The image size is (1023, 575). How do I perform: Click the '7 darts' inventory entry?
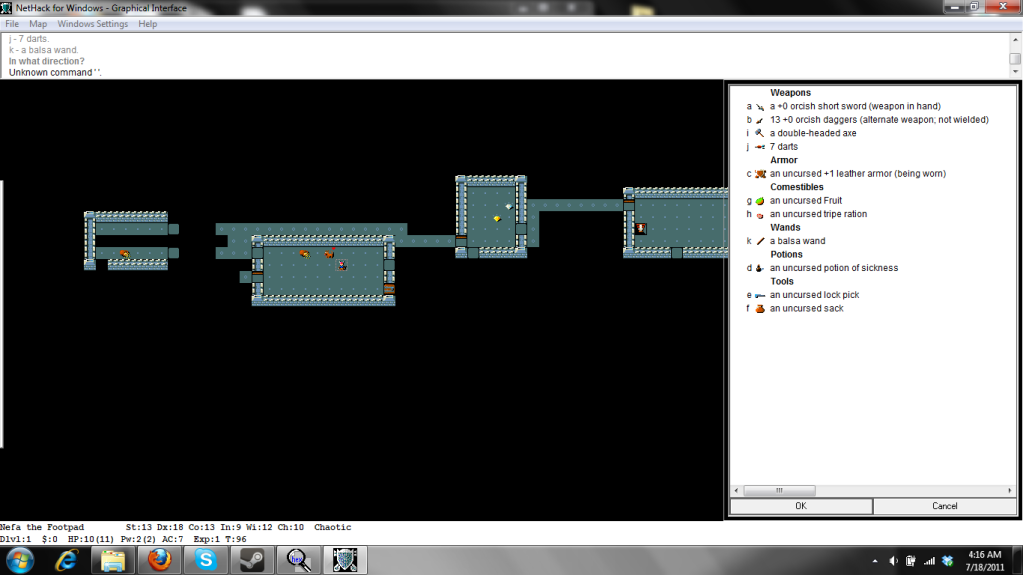pos(784,147)
